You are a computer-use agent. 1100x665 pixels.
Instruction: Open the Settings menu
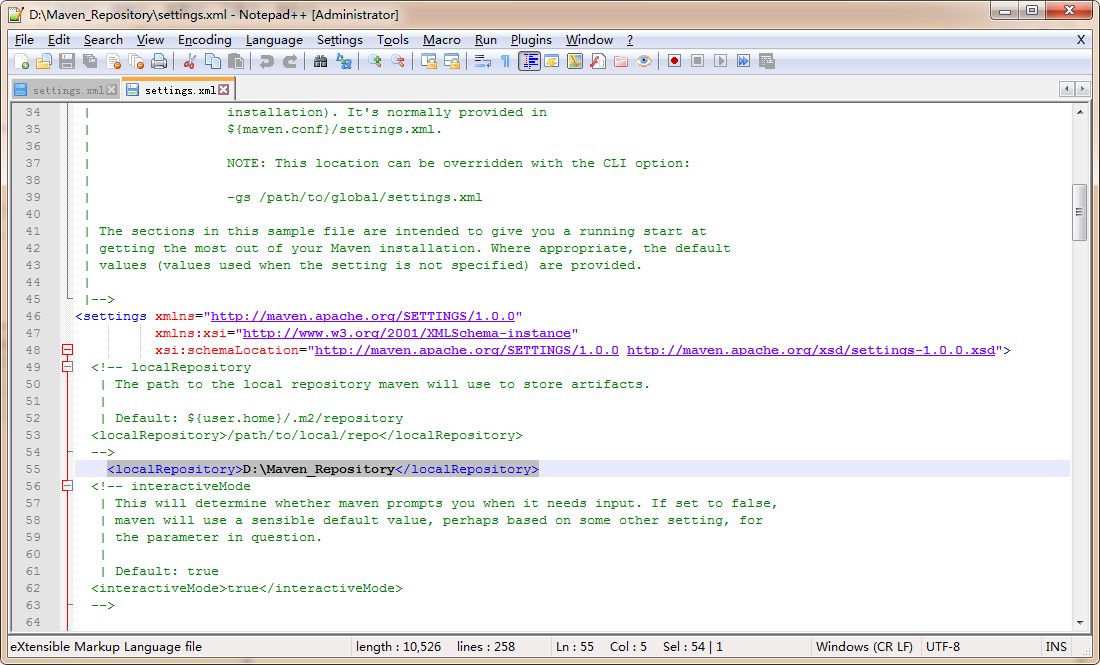coord(340,40)
